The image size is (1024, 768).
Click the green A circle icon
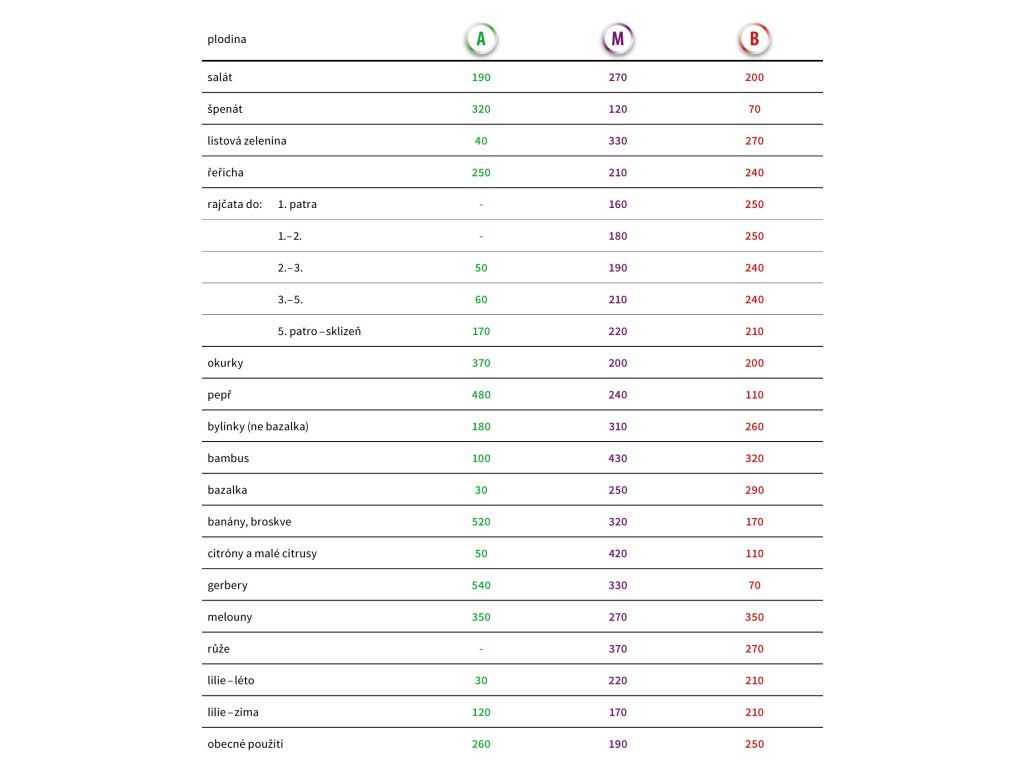[481, 39]
